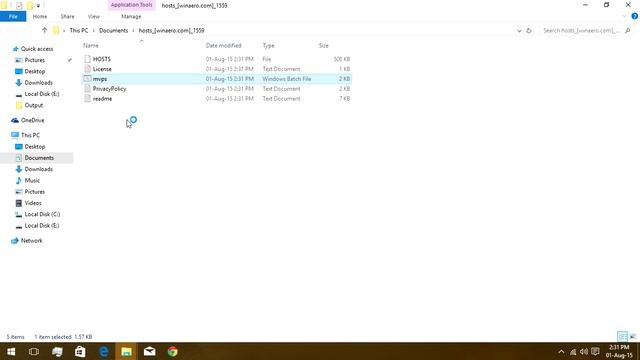The image size is (640, 360).
Task: Open Desktop under This PC
Action: click(35, 147)
